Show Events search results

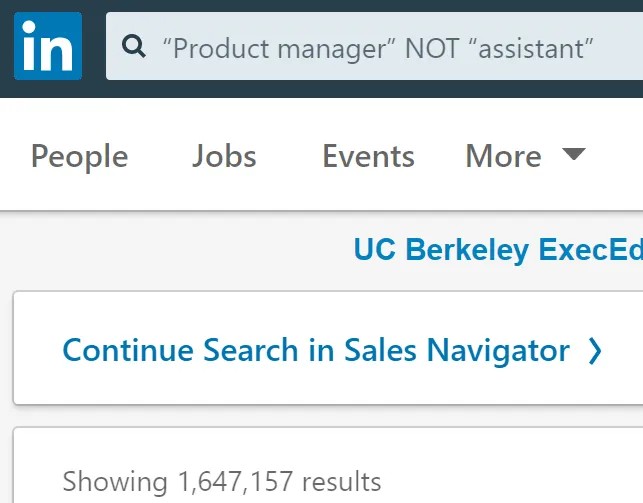368,156
